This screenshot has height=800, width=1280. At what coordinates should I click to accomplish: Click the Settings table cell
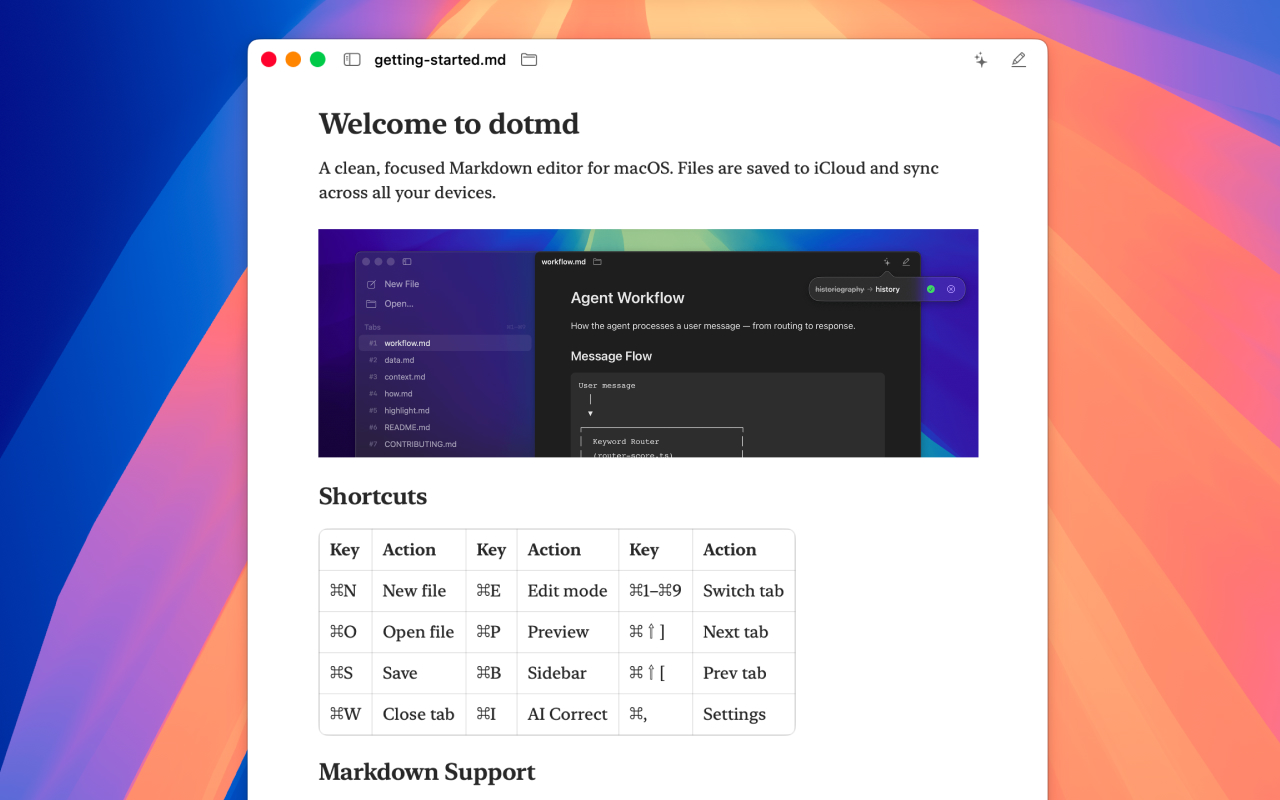pyautogui.click(x=743, y=714)
